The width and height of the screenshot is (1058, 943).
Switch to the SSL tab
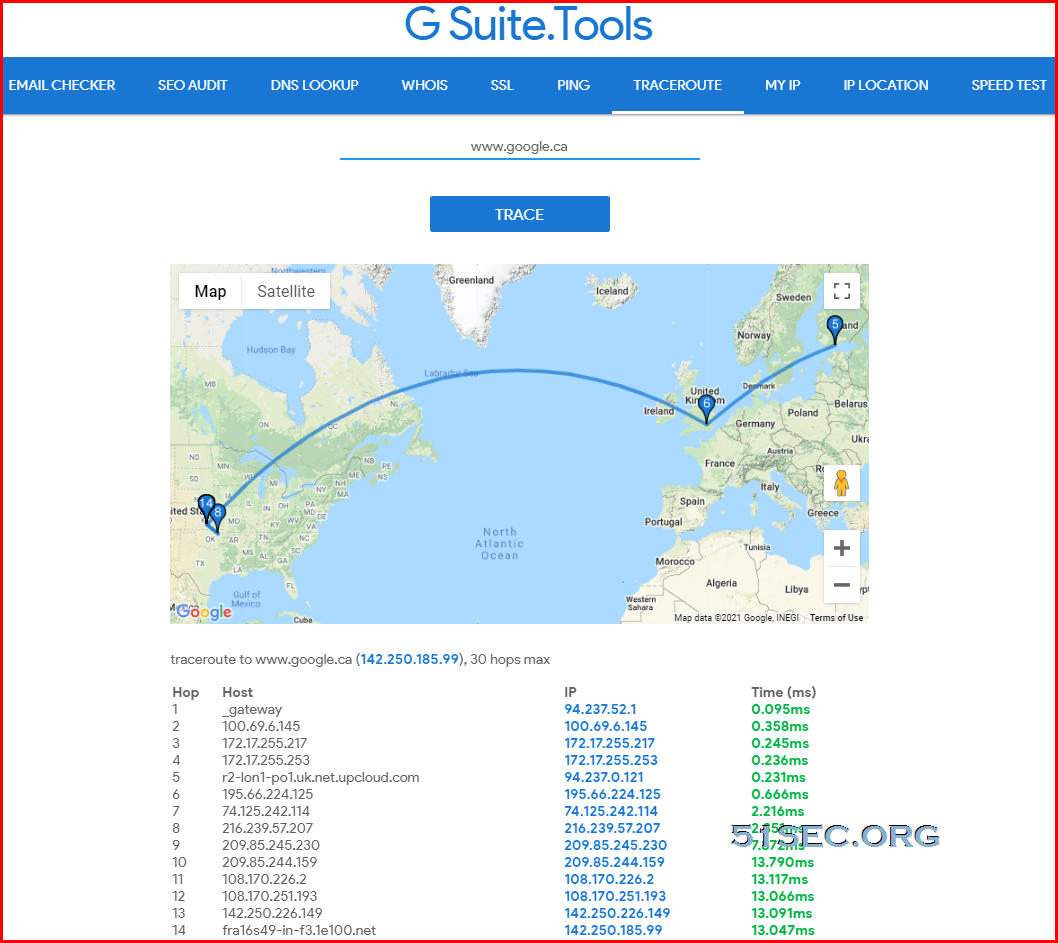tap(502, 86)
